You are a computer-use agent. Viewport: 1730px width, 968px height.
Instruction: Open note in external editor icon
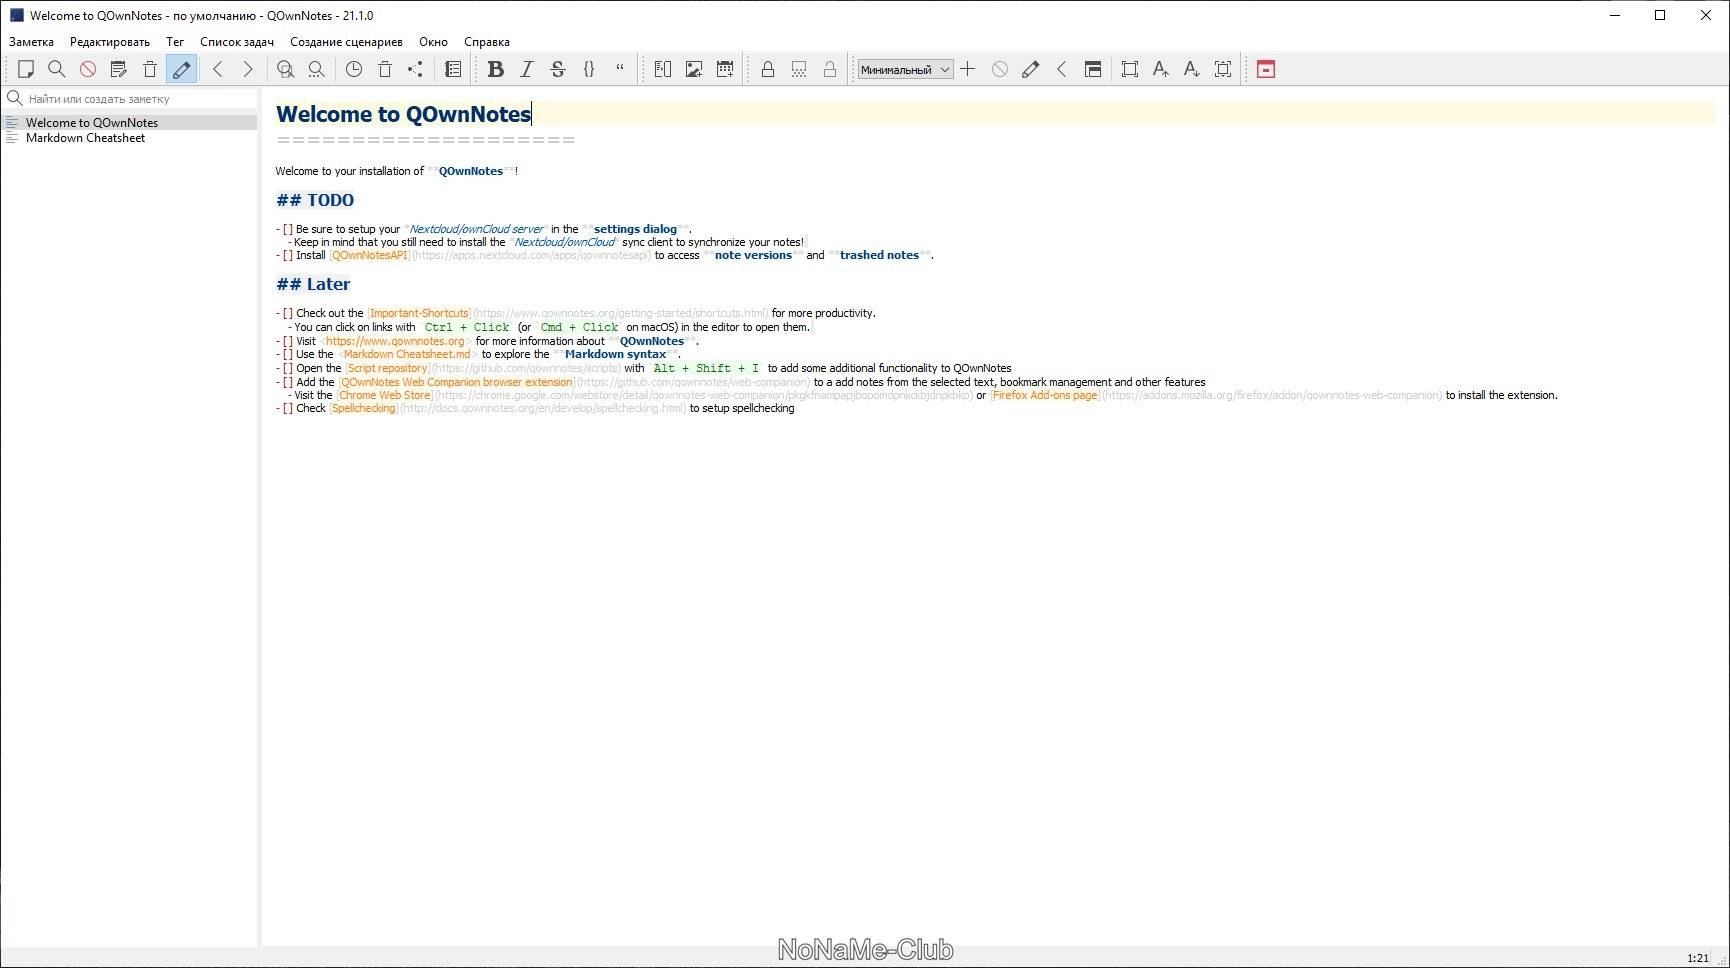pyautogui.click(x=119, y=69)
